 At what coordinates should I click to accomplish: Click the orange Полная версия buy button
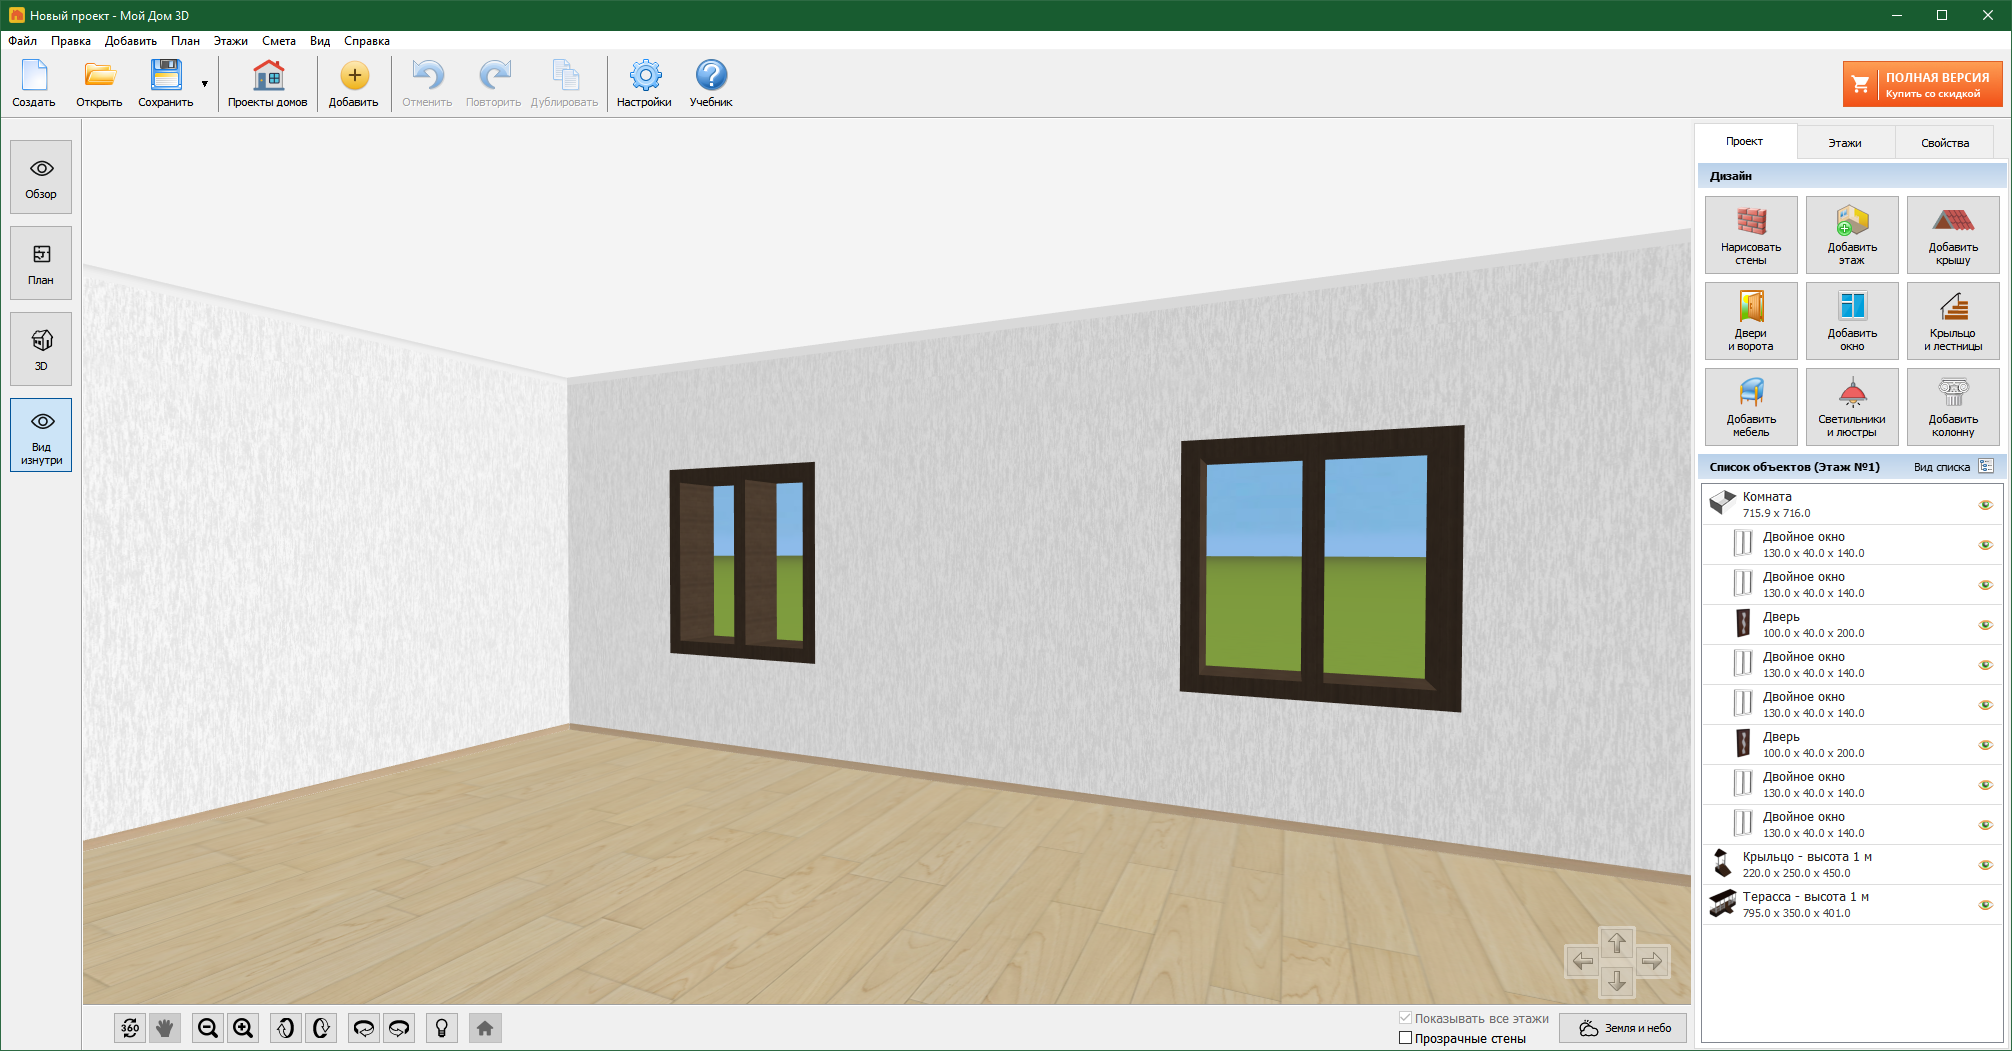[x=1923, y=84]
